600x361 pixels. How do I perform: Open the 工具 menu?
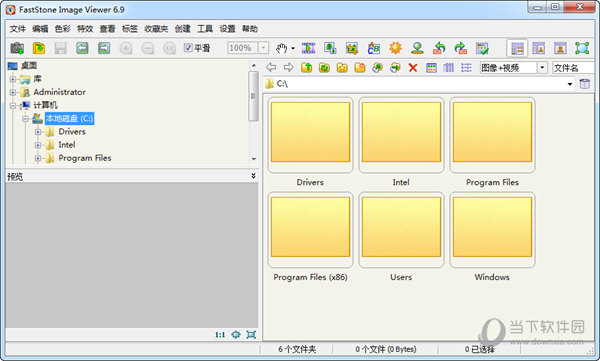[x=205, y=29]
